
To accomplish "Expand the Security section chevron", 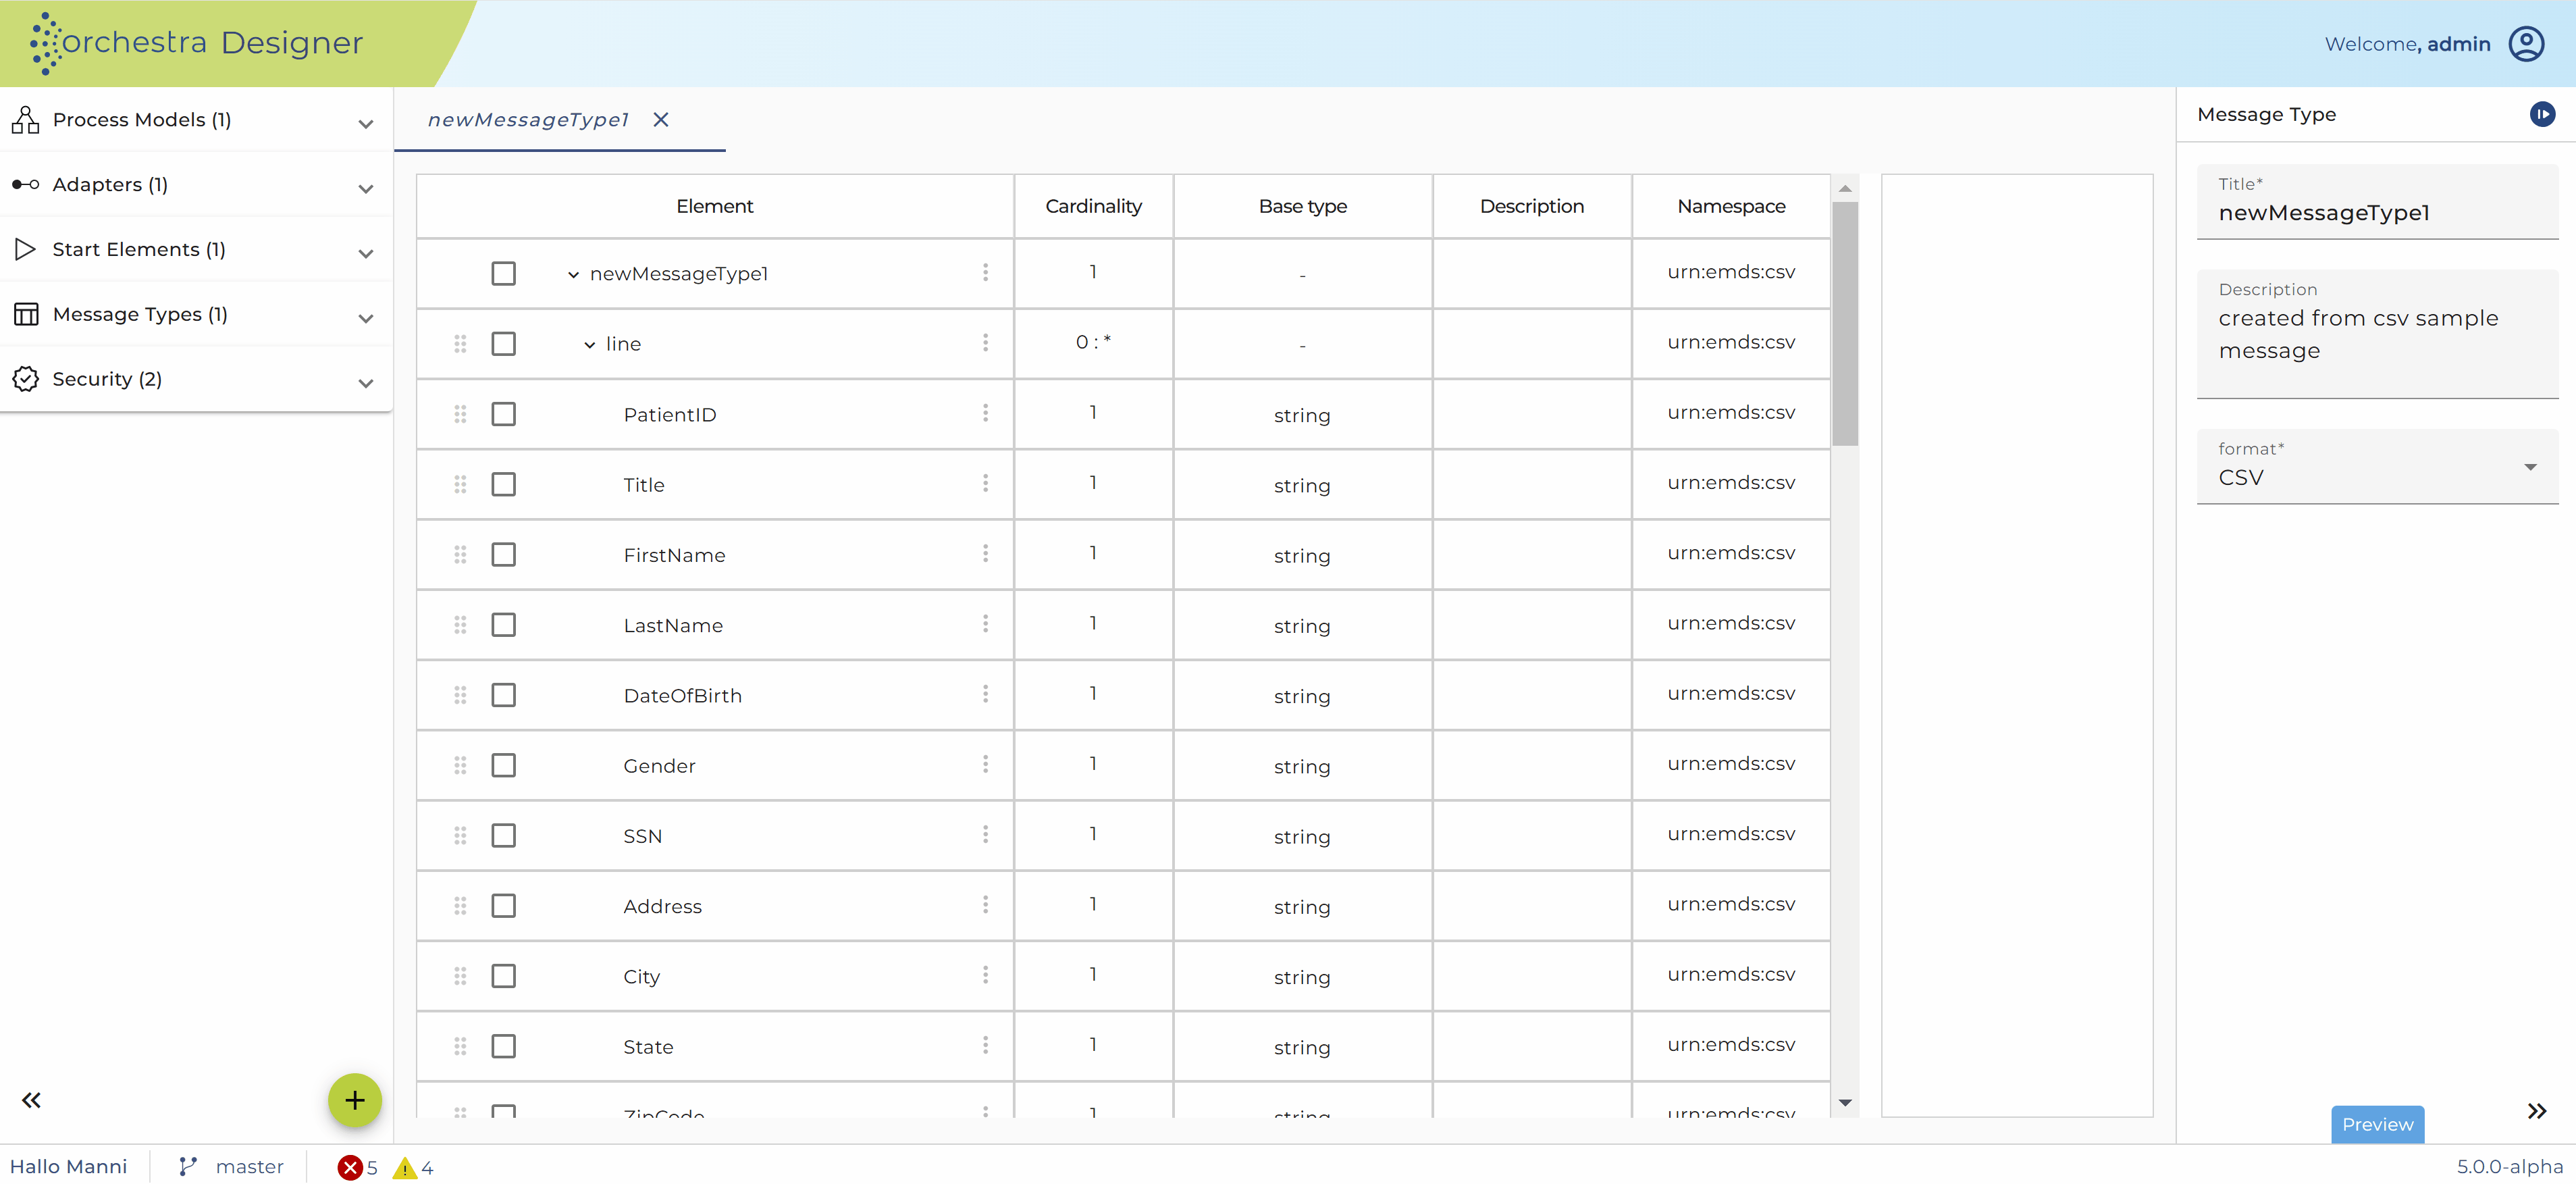I will pos(366,383).
